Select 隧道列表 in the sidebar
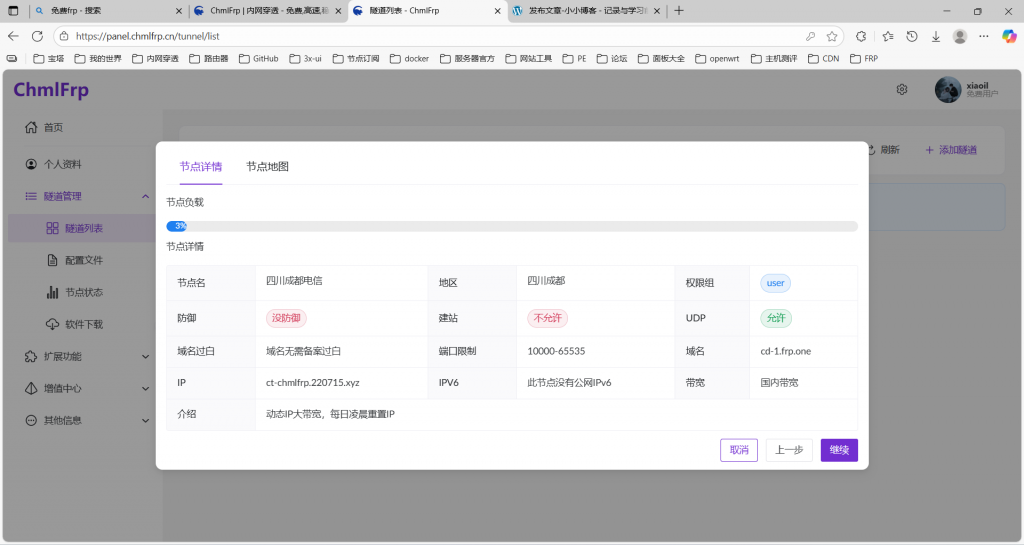 tap(84, 229)
